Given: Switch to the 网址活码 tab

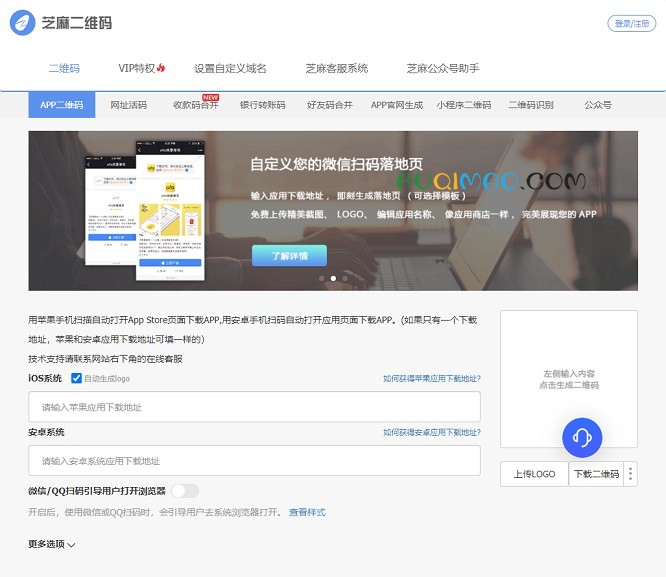Looking at the screenshot, I should (x=129, y=105).
